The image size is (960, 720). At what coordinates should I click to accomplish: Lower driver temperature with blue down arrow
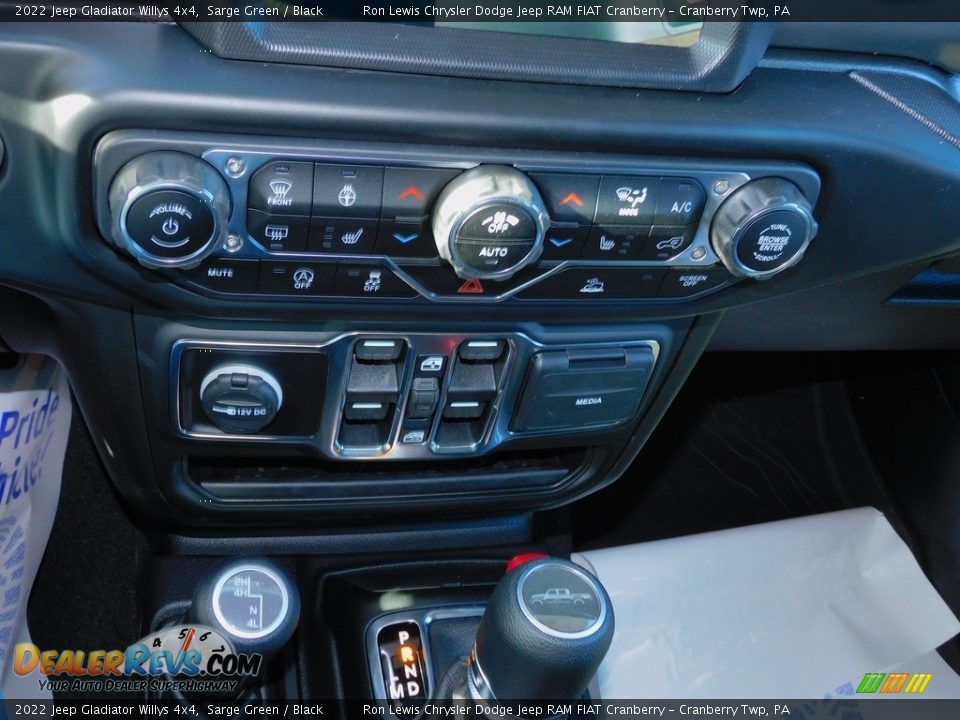pyautogui.click(x=405, y=238)
